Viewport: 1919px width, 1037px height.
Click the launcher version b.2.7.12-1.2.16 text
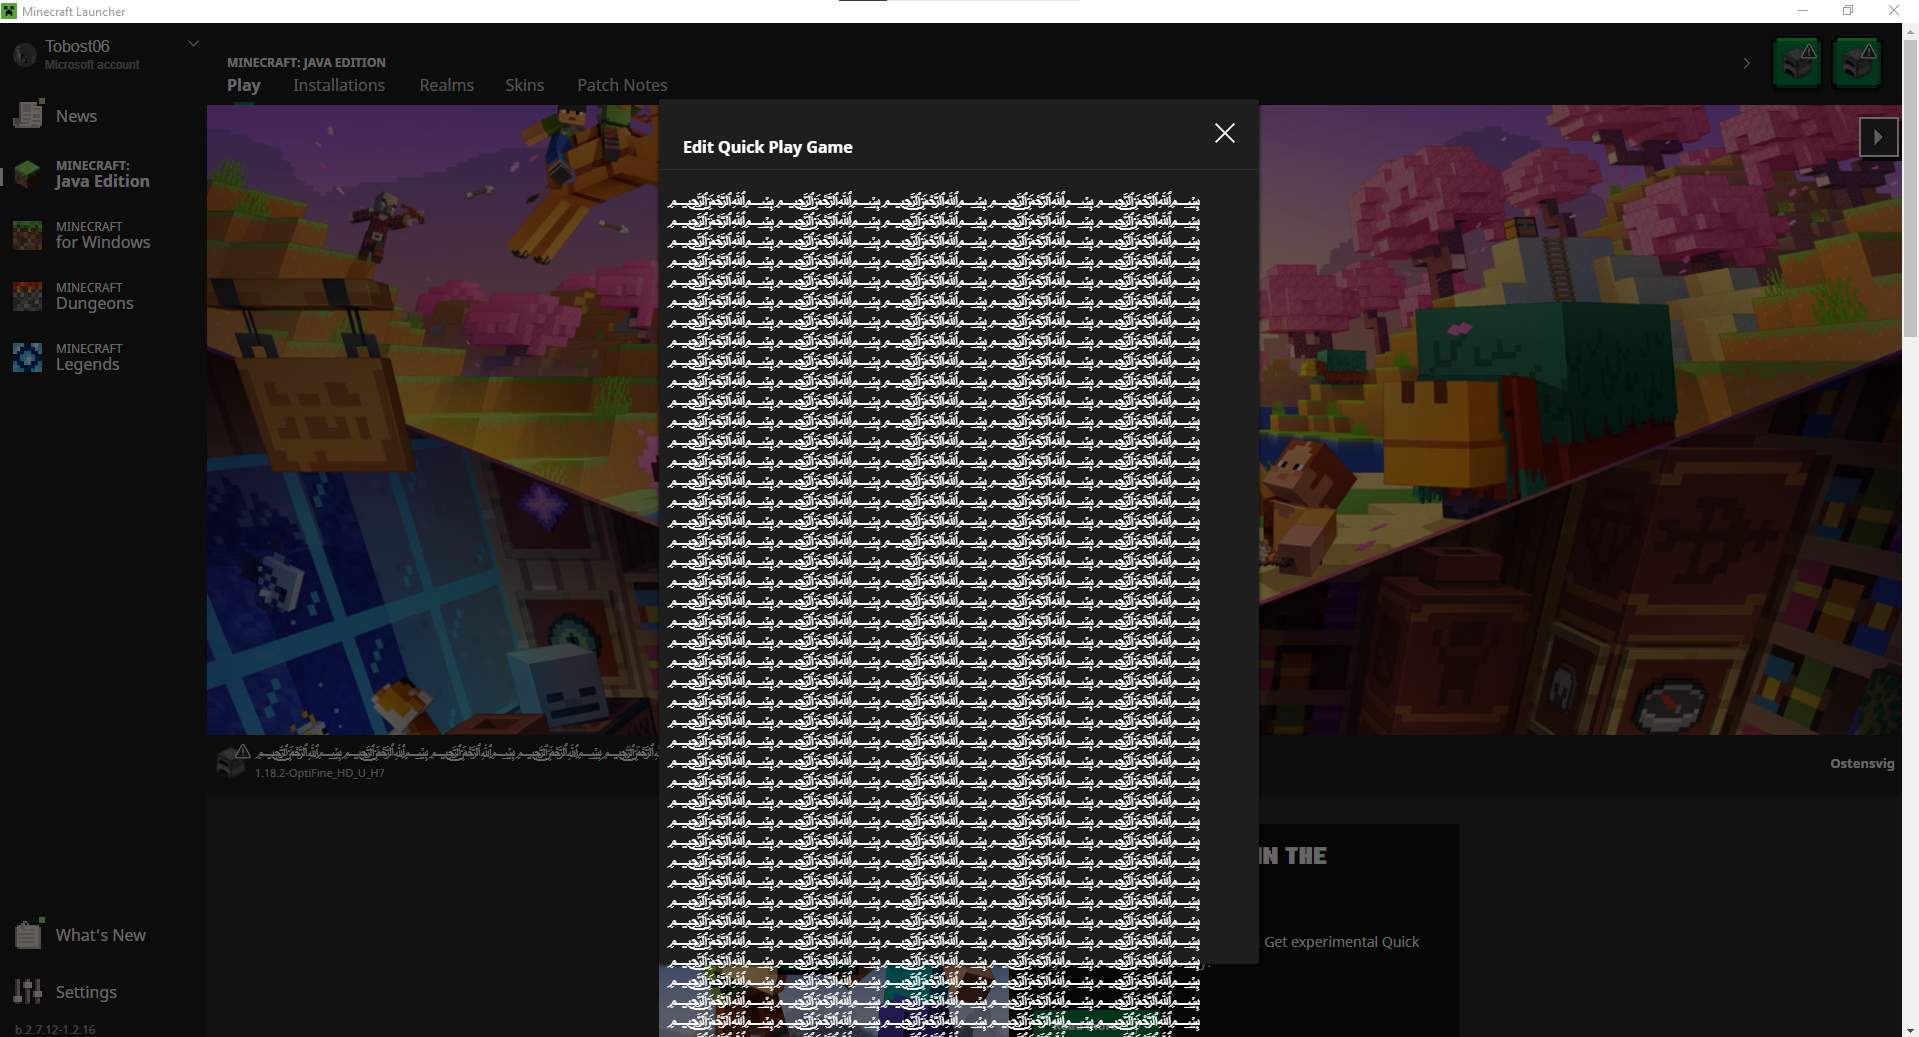pyautogui.click(x=55, y=1029)
